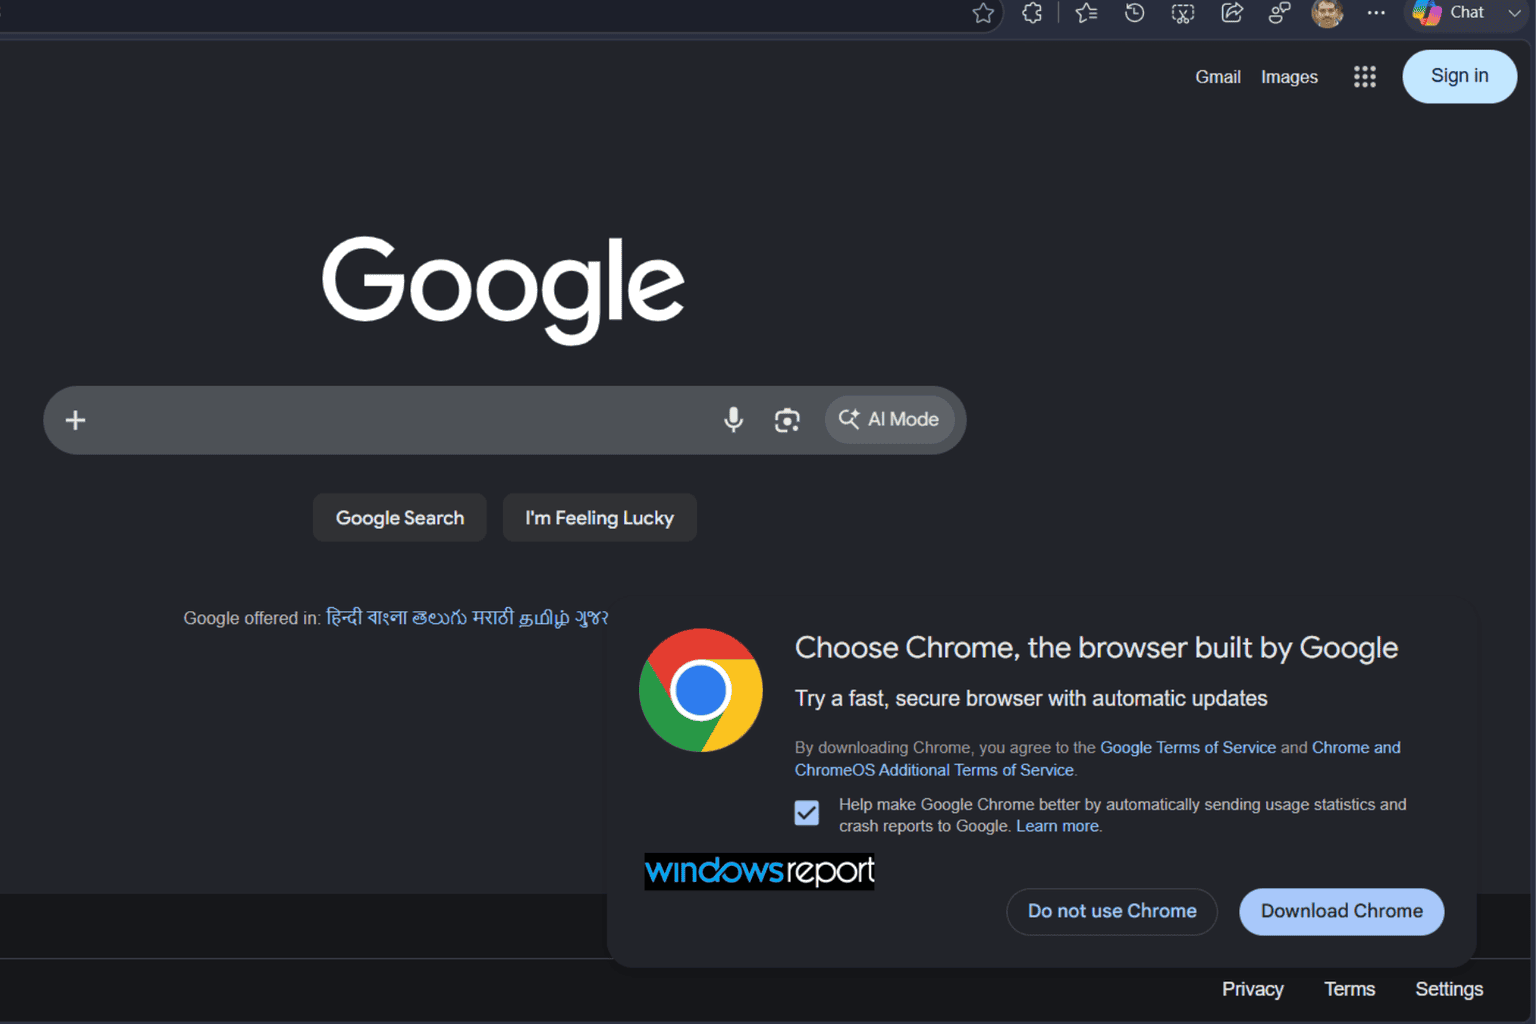Viewport: 1536px width, 1024px height.
Task: Open Google Terms of Service link
Action: pyautogui.click(x=1188, y=747)
